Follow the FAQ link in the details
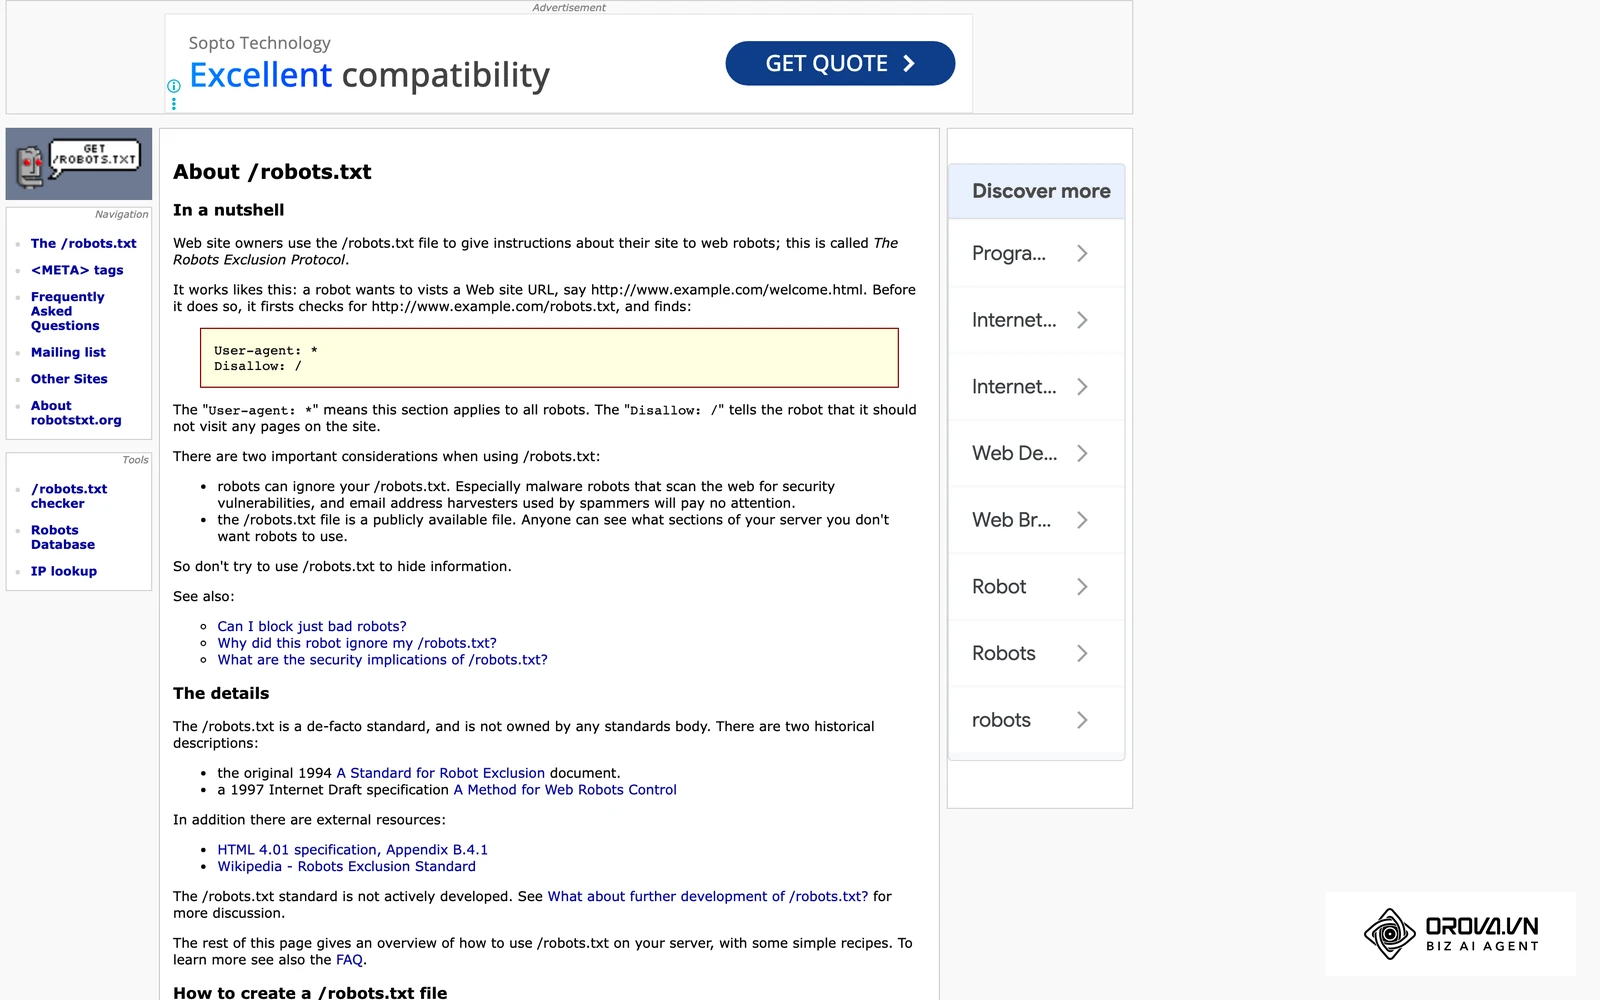 tap(349, 960)
